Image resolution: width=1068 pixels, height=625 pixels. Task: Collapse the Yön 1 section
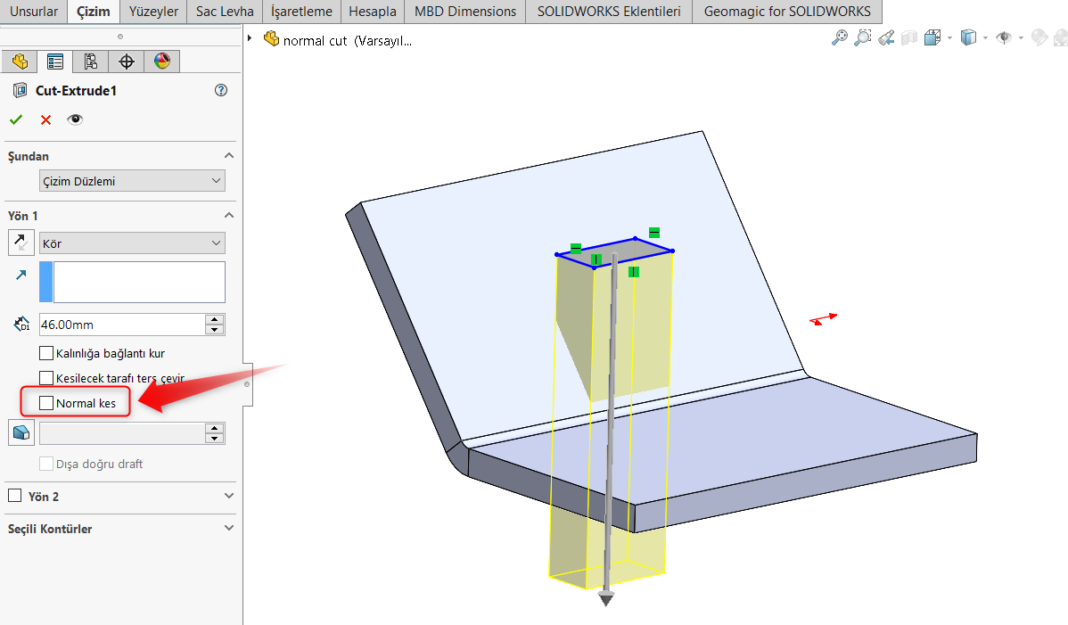point(229,215)
